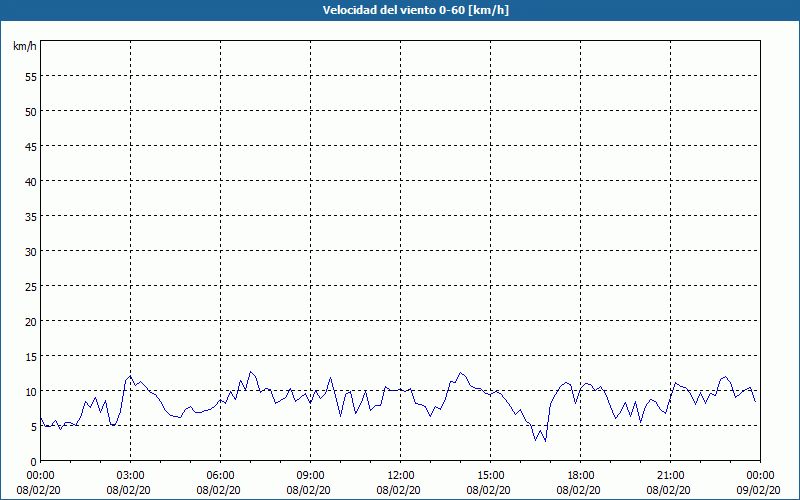This screenshot has height=500, width=800.
Task: Click the 55 y-axis value
Action: coord(31,77)
